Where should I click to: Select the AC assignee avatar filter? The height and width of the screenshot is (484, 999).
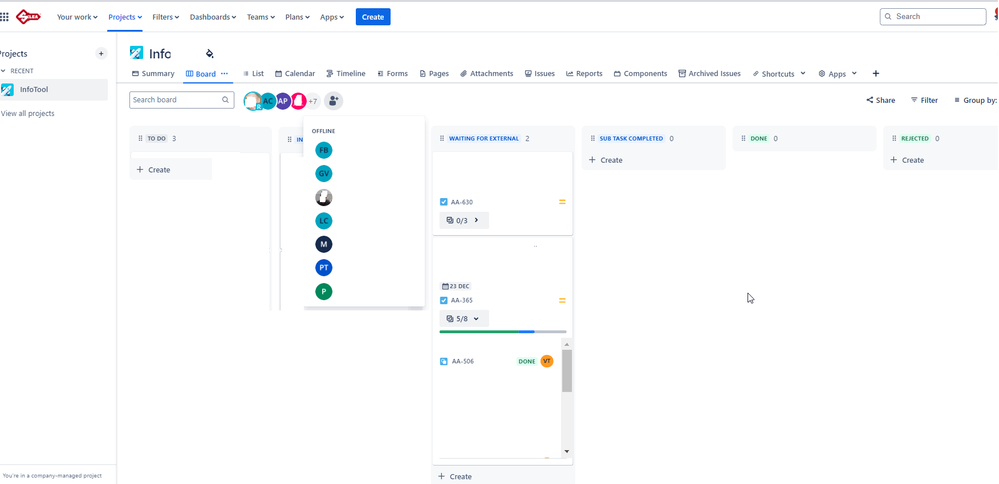point(268,101)
